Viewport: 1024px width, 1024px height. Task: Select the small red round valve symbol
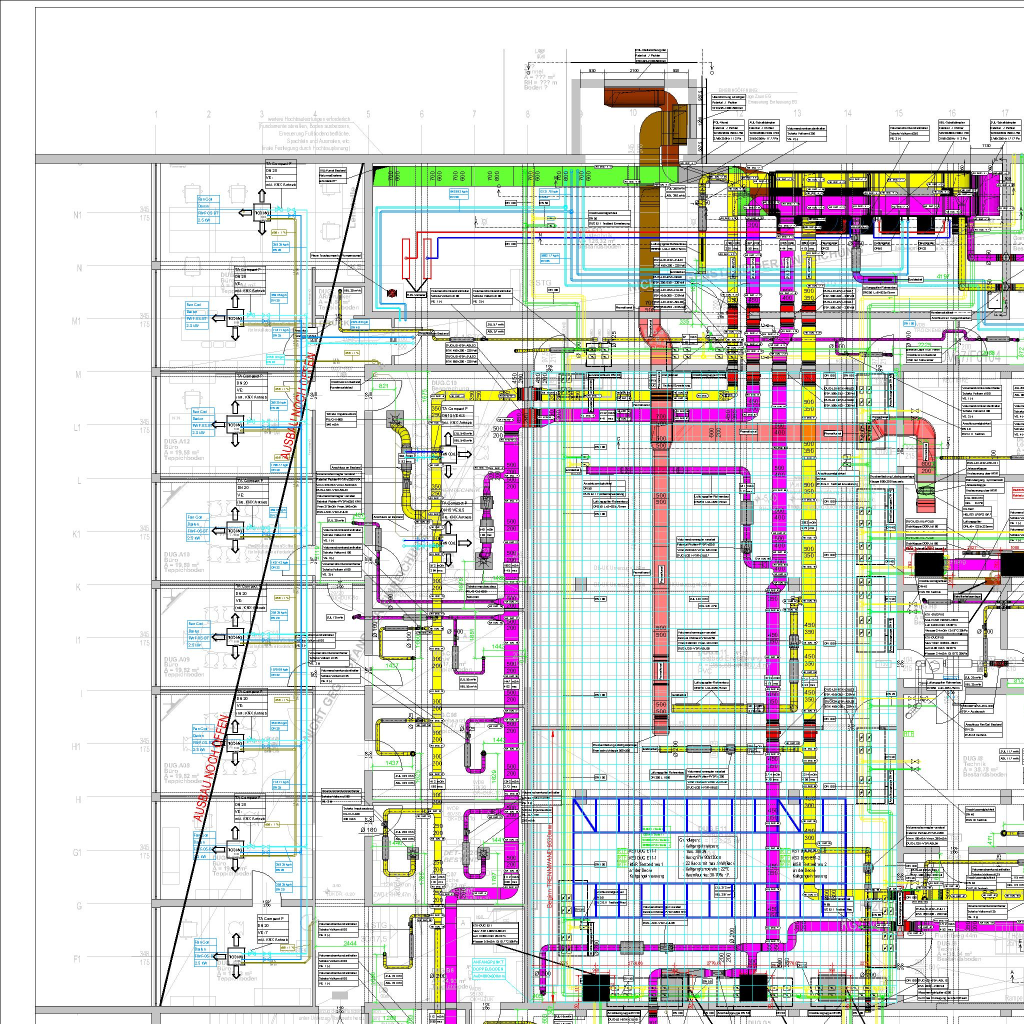[x=392, y=292]
